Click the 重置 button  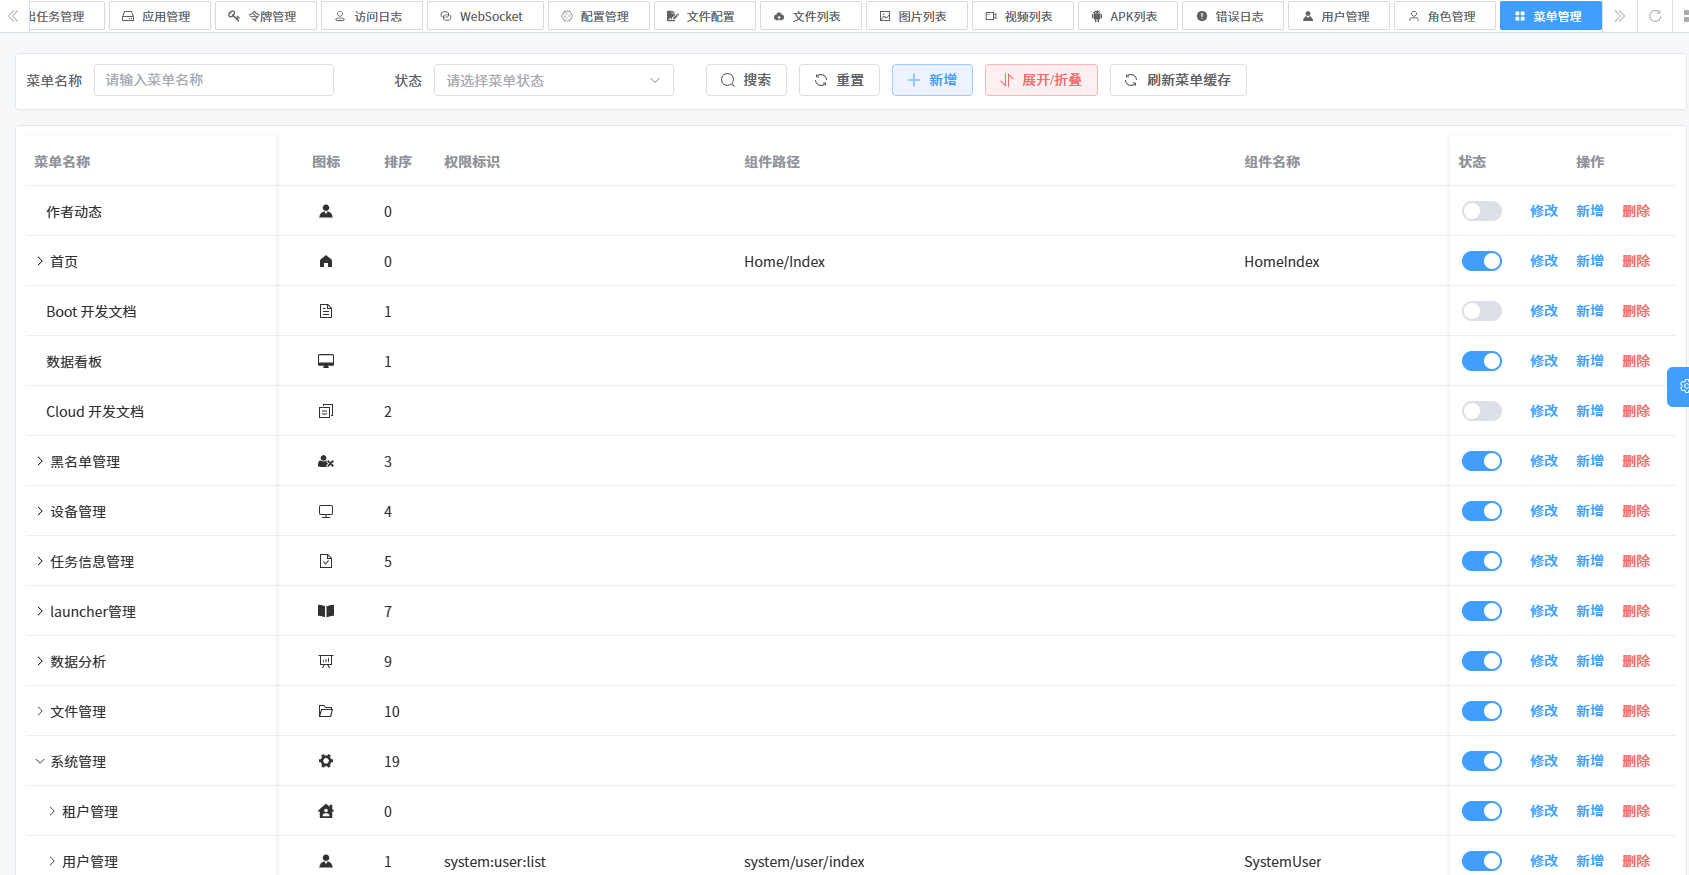point(839,80)
